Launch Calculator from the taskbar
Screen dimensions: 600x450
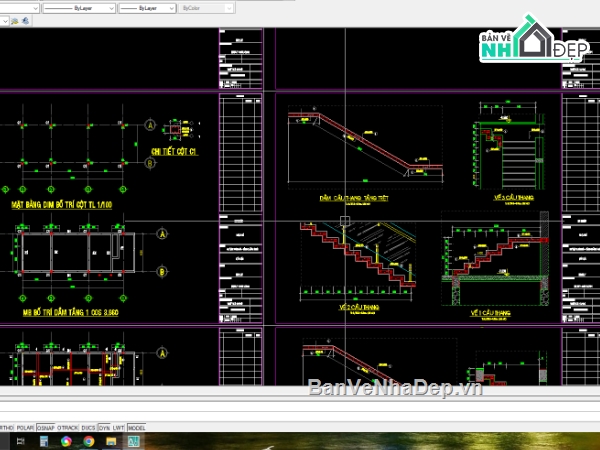[x=44, y=441]
